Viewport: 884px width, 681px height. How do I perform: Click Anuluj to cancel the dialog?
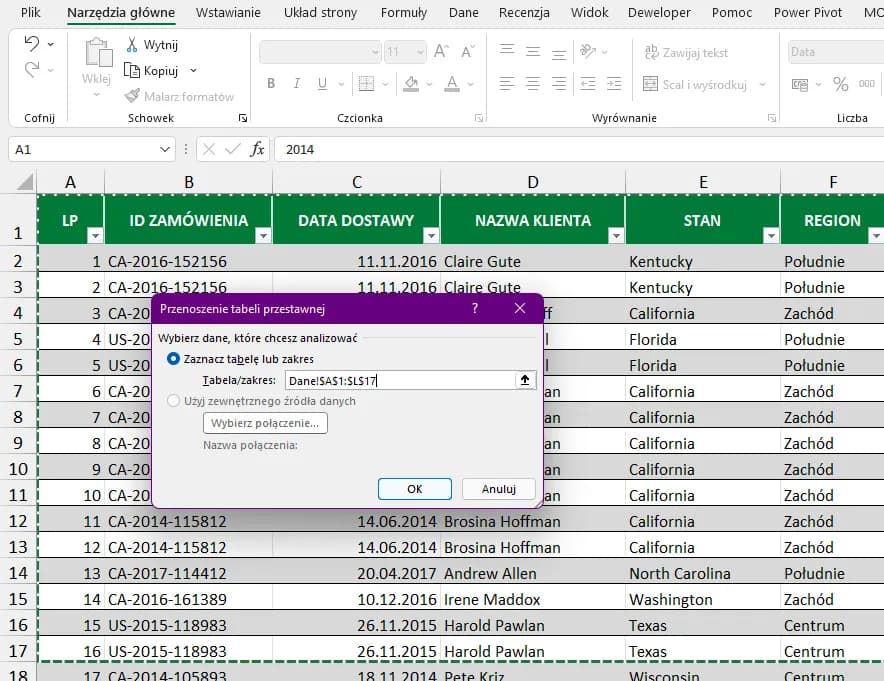(x=498, y=489)
